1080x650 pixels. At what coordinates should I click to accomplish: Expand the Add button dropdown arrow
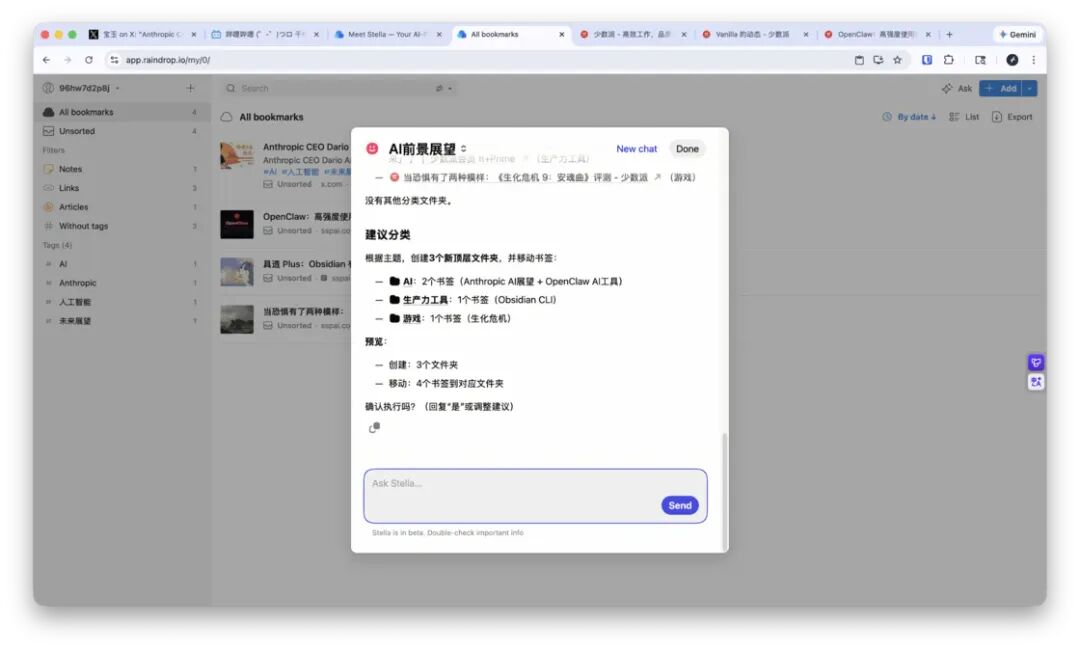pyautogui.click(x=1030, y=88)
